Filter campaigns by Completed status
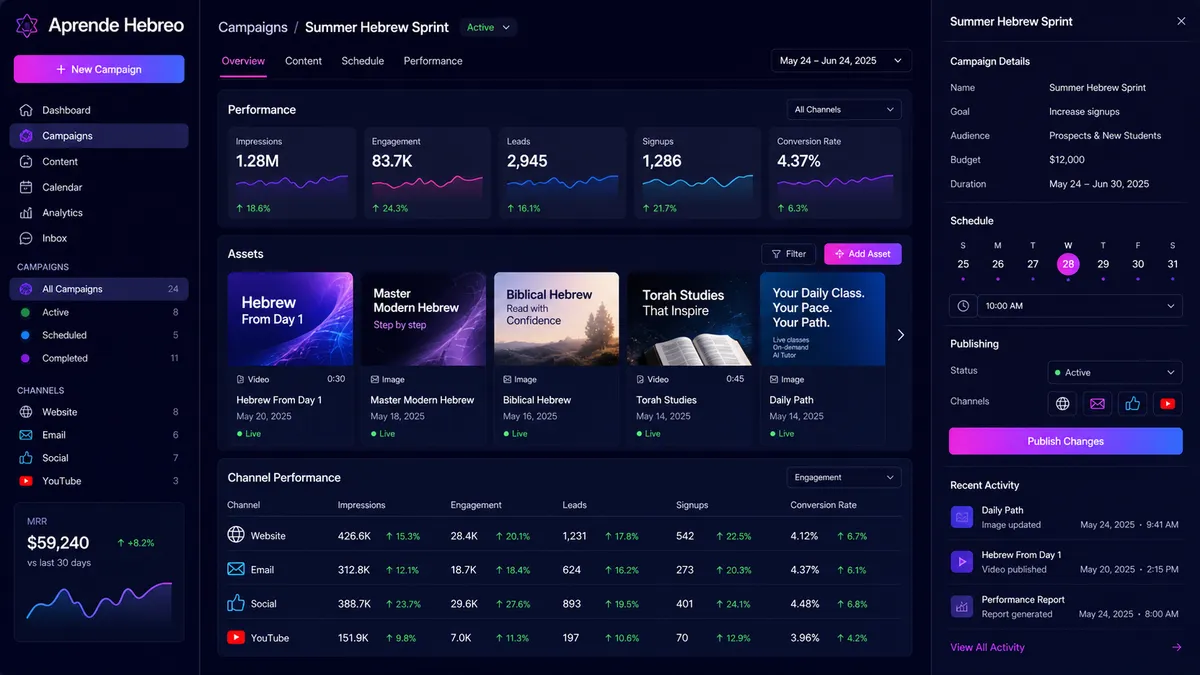This screenshot has height=675, width=1200. pyautogui.click(x=99, y=358)
